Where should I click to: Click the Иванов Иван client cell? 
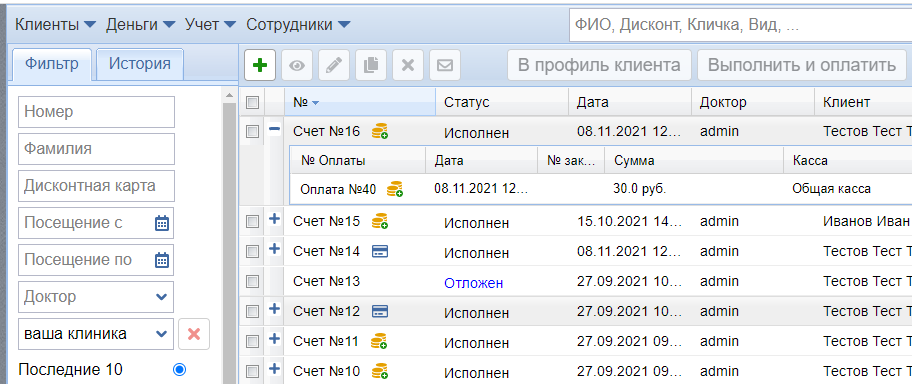coord(866,221)
